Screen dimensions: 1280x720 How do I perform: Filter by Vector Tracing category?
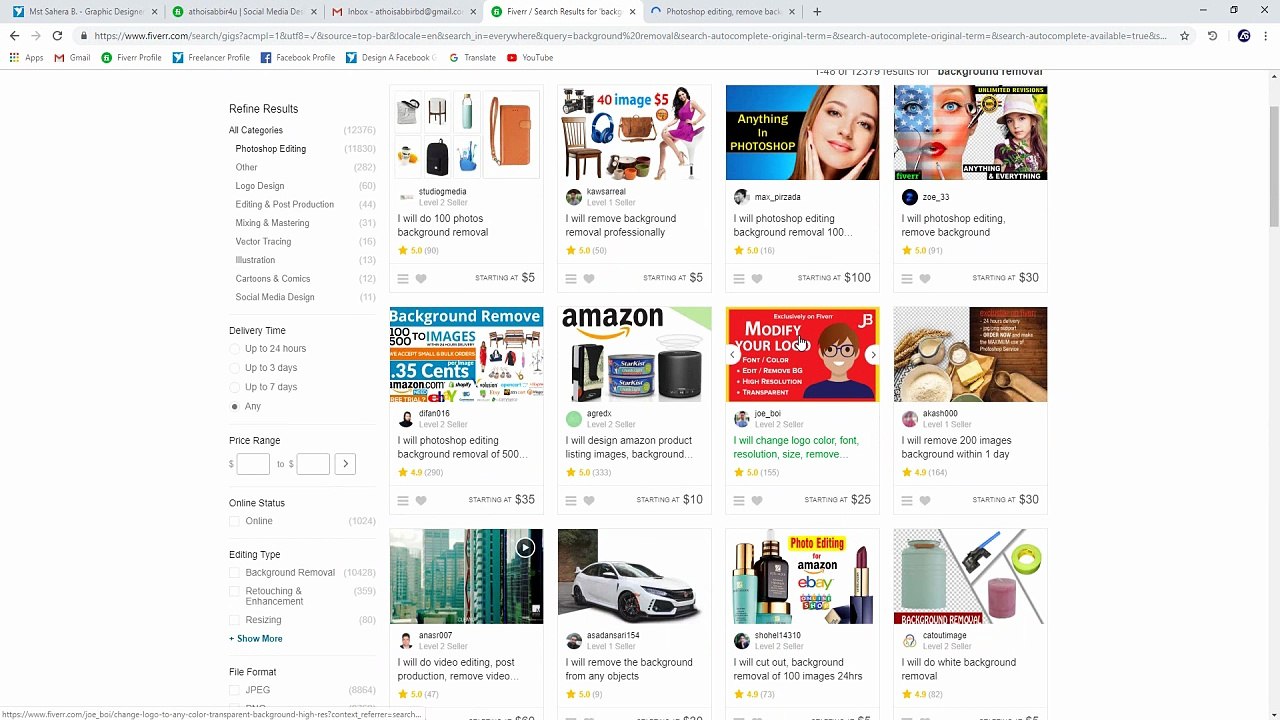click(263, 242)
